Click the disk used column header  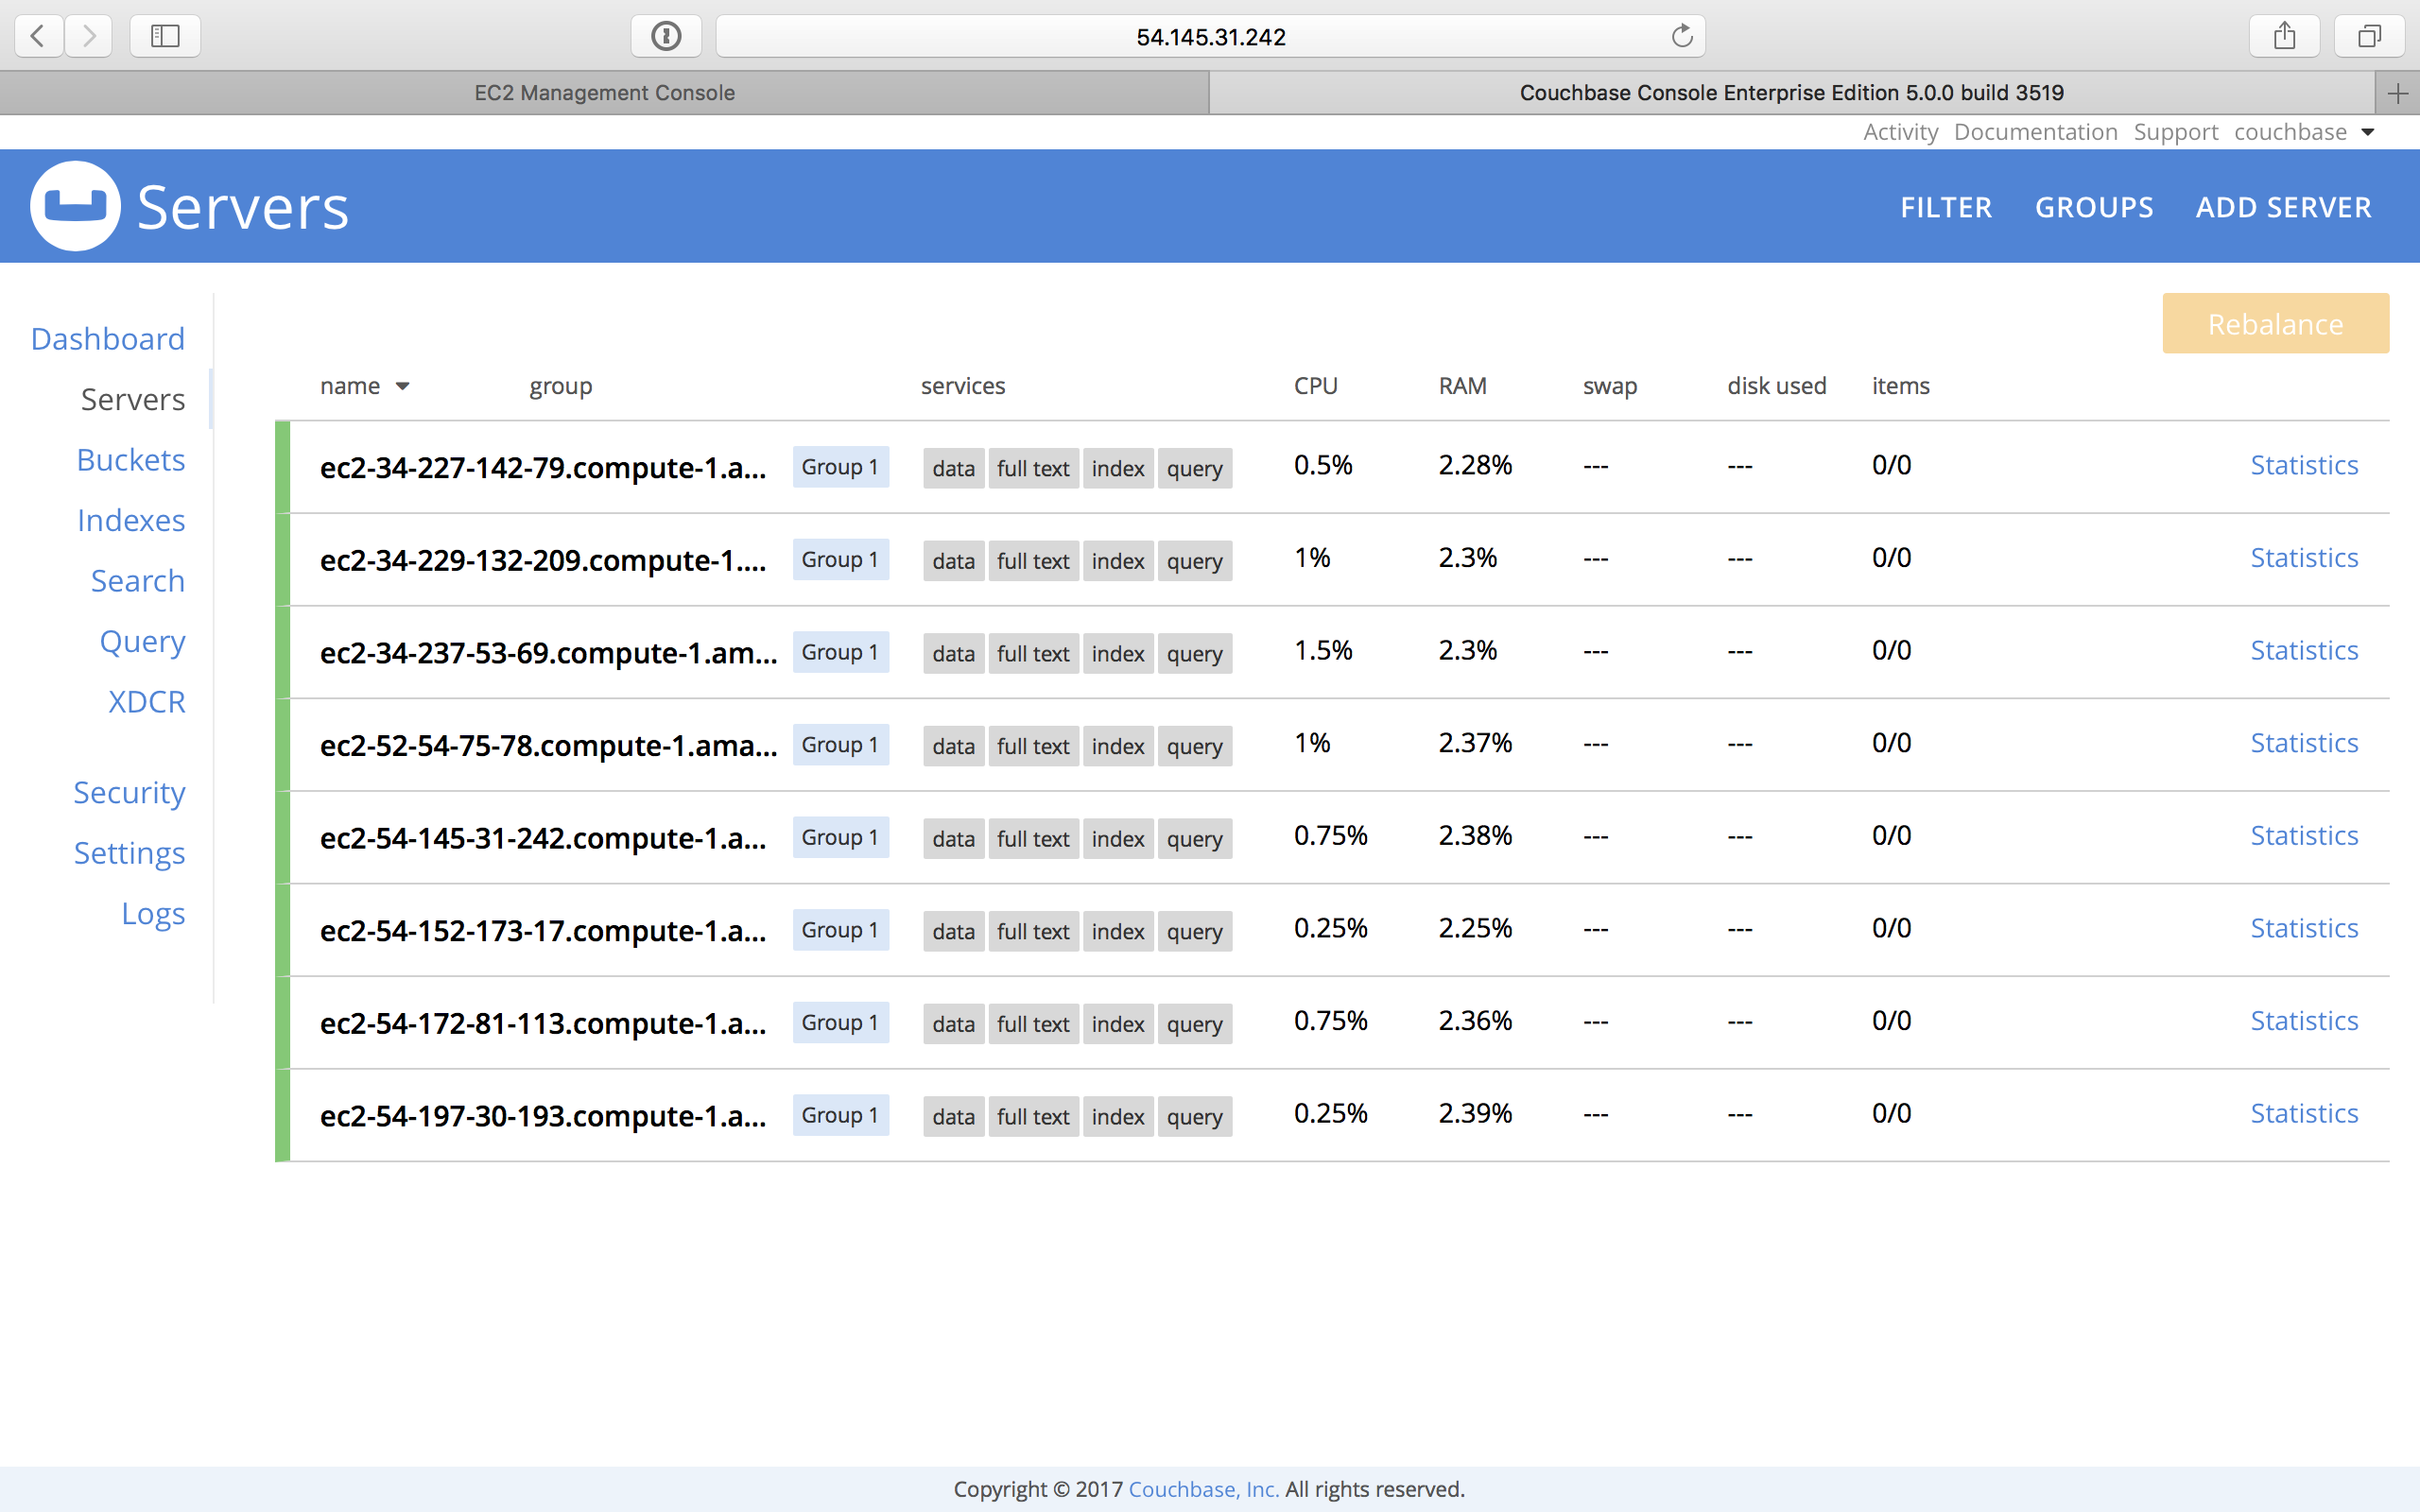[1776, 386]
